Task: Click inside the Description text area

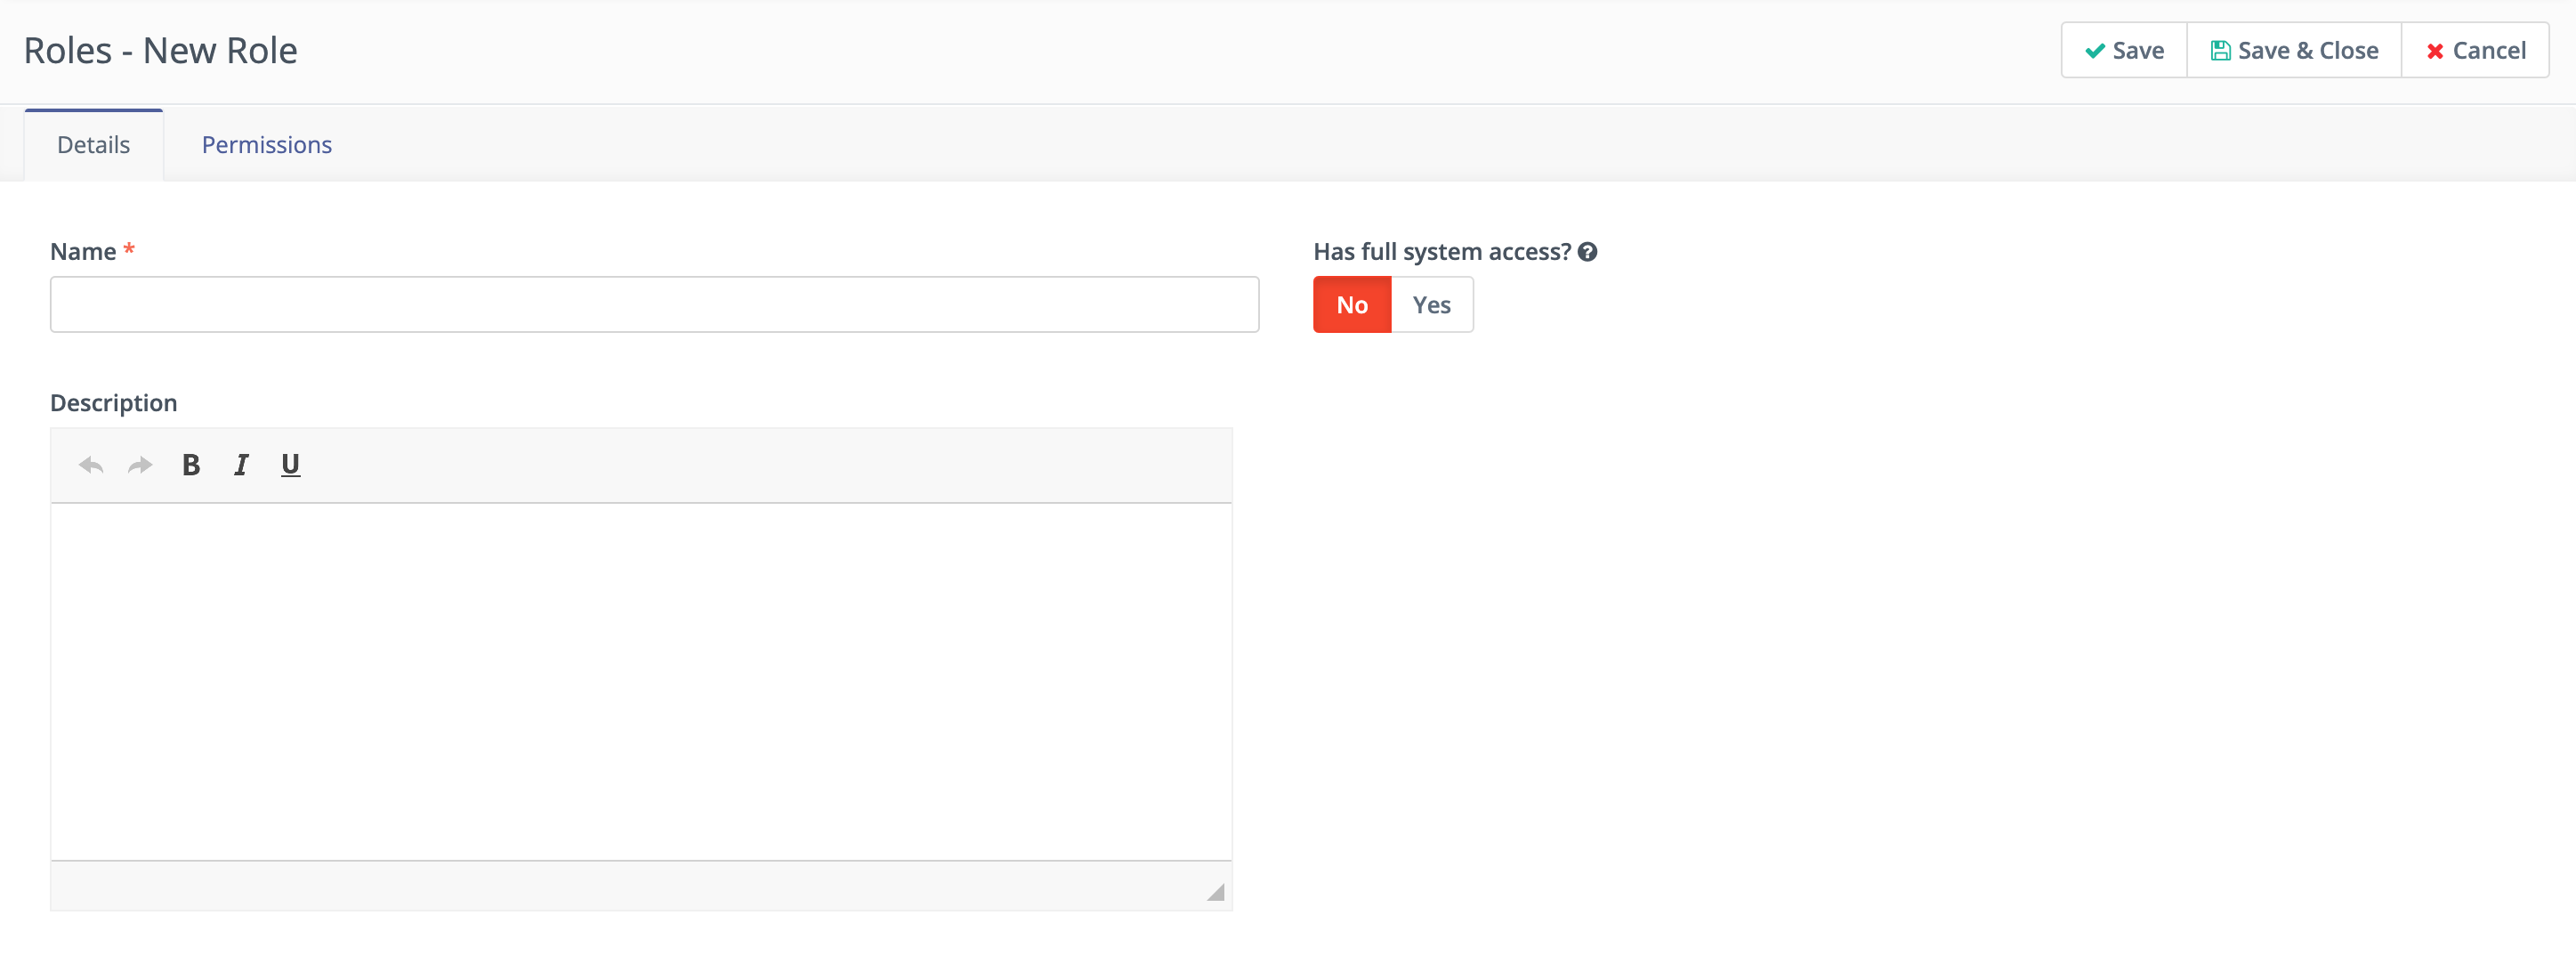Action: click(x=640, y=680)
